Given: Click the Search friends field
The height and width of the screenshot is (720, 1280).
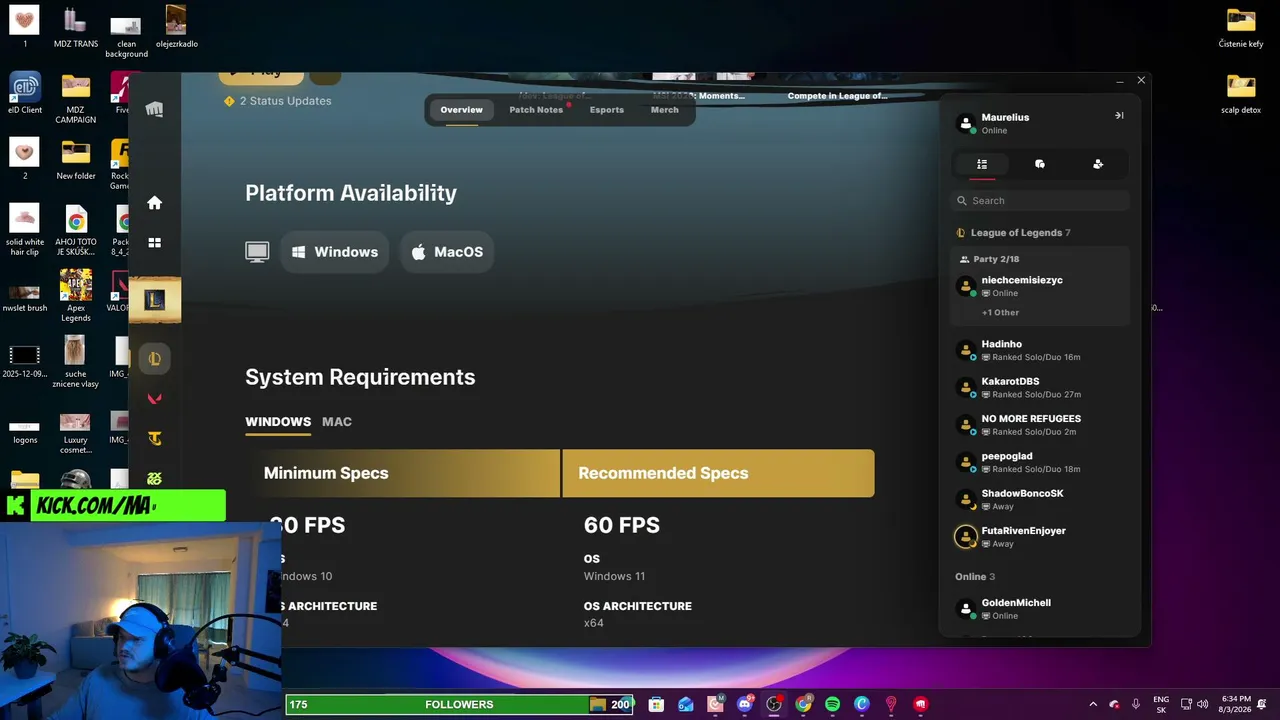Looking at the screenshot, I should (x=1040, y=201).
